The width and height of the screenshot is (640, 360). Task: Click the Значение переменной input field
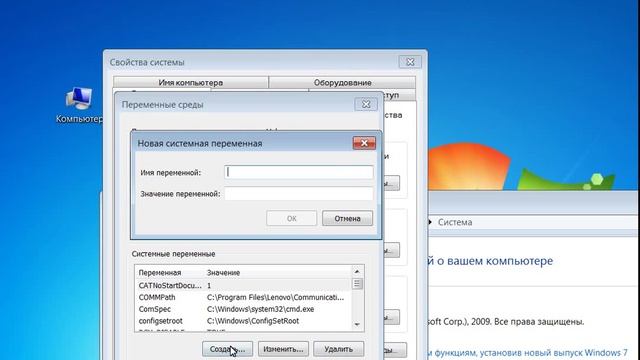[x=299, y=193]
